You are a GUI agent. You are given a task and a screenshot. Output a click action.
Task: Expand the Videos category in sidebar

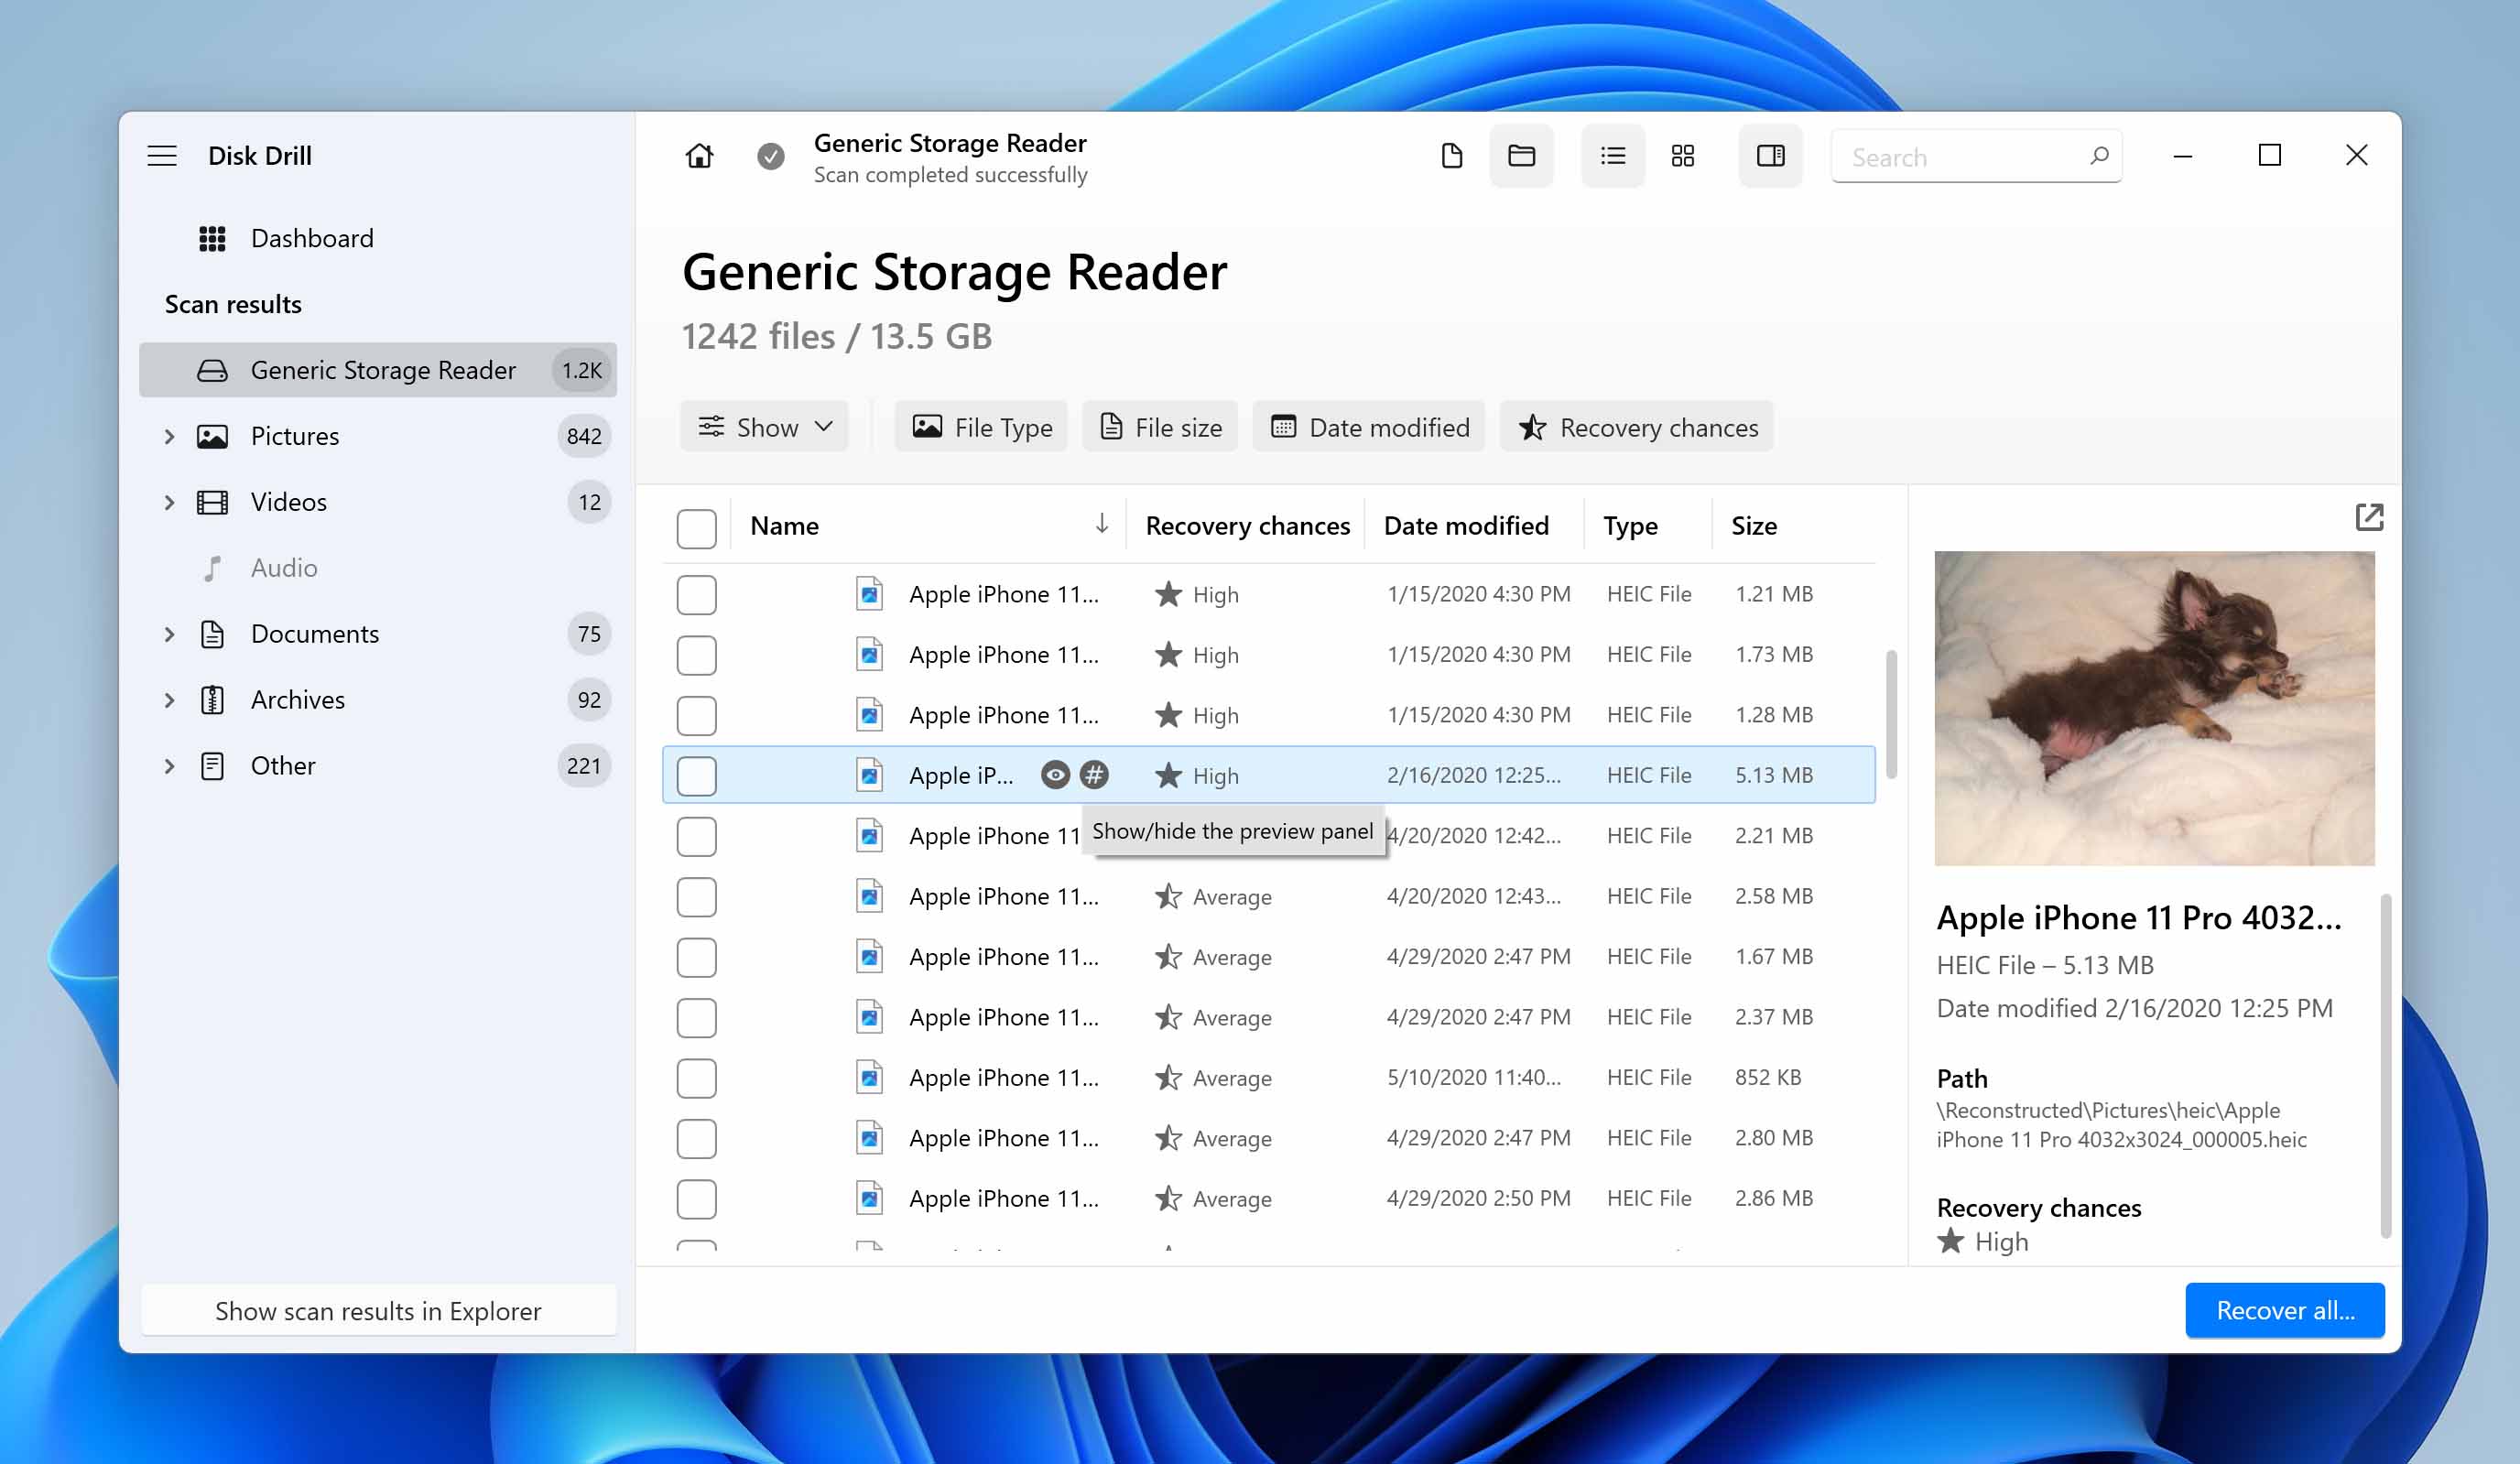point(169,500)
